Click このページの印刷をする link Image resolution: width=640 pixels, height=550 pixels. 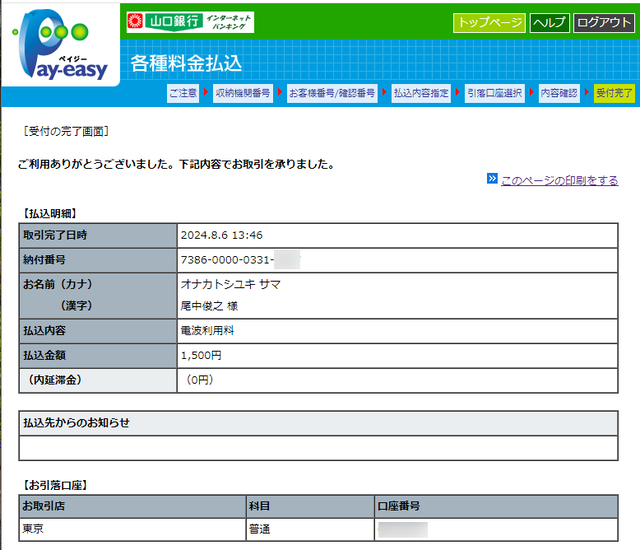tap(560, 180)
